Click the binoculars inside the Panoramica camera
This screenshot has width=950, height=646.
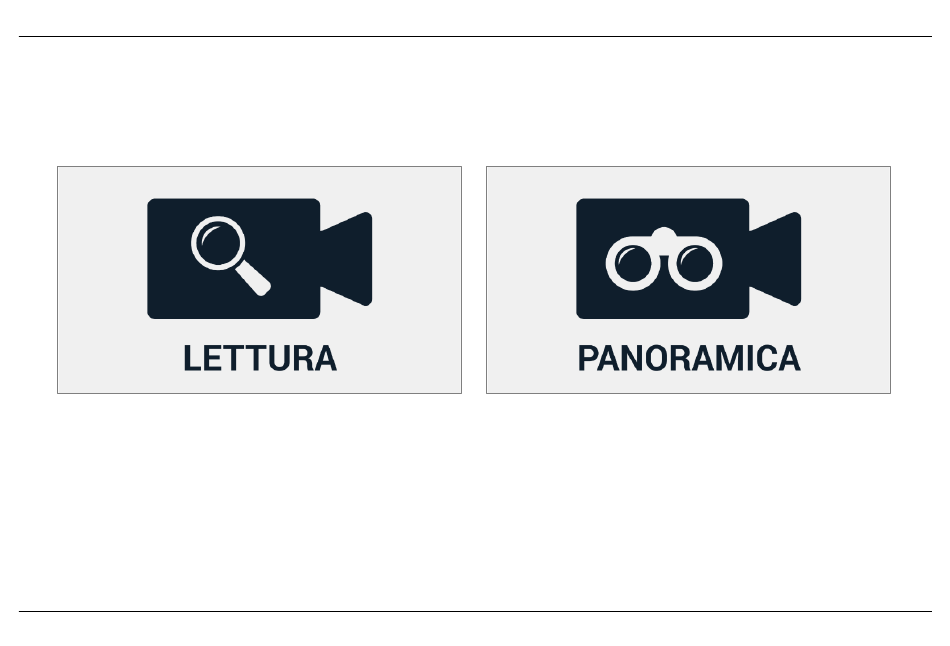pyautogui.click(x=663, y=259)
